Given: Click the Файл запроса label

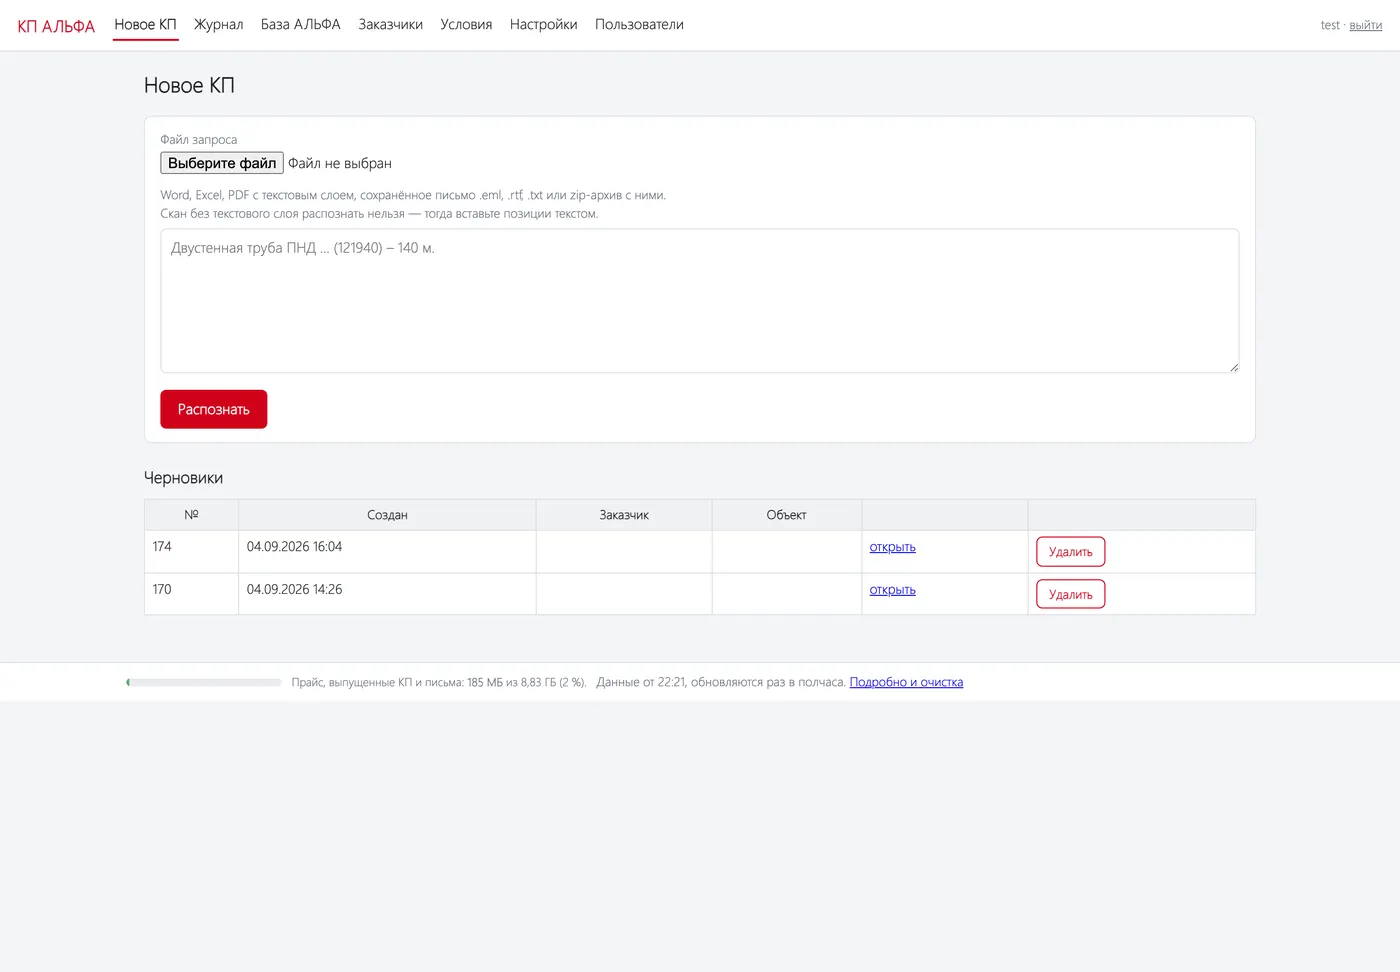Looking at the screenshot, I should tap(199, 140).
